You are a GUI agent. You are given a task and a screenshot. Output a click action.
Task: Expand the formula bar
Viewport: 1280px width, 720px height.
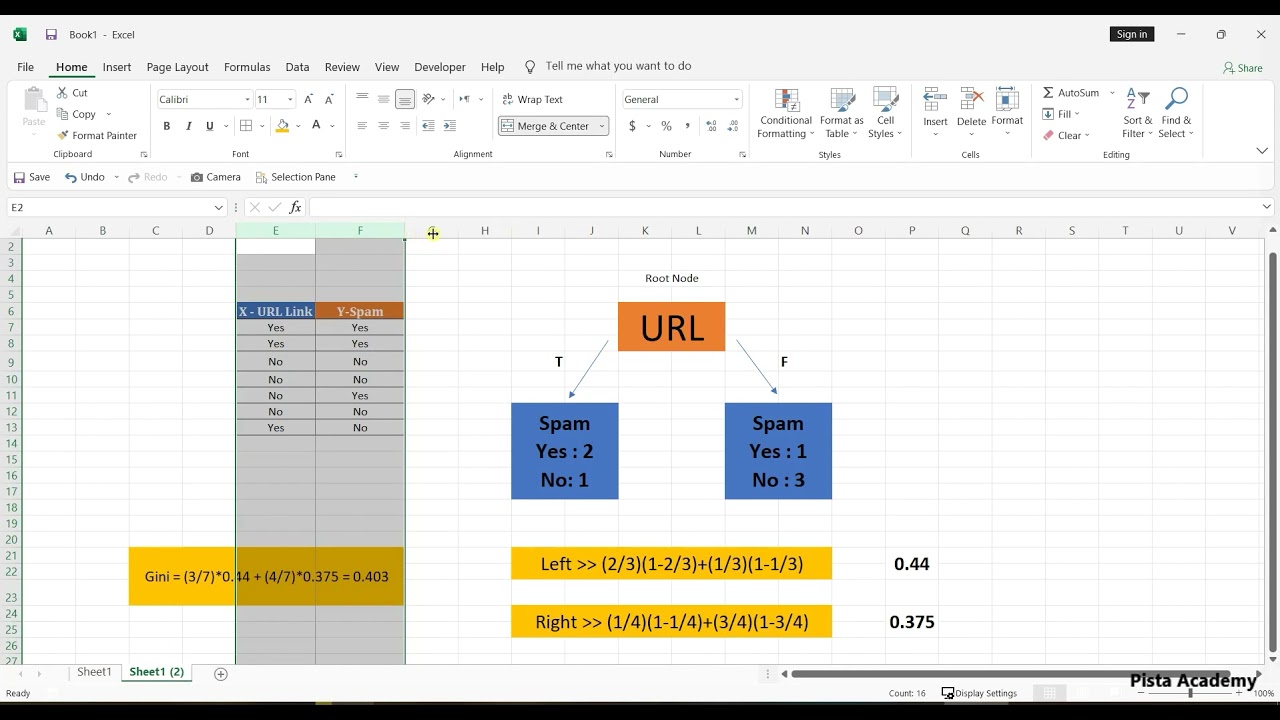(1267, 207)
